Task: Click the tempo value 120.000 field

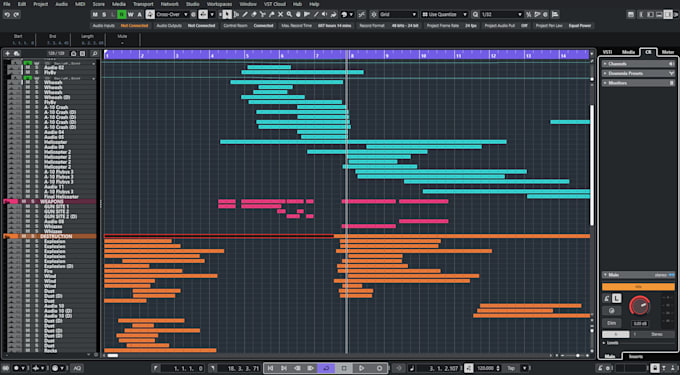Action: [x=486, y=368]
